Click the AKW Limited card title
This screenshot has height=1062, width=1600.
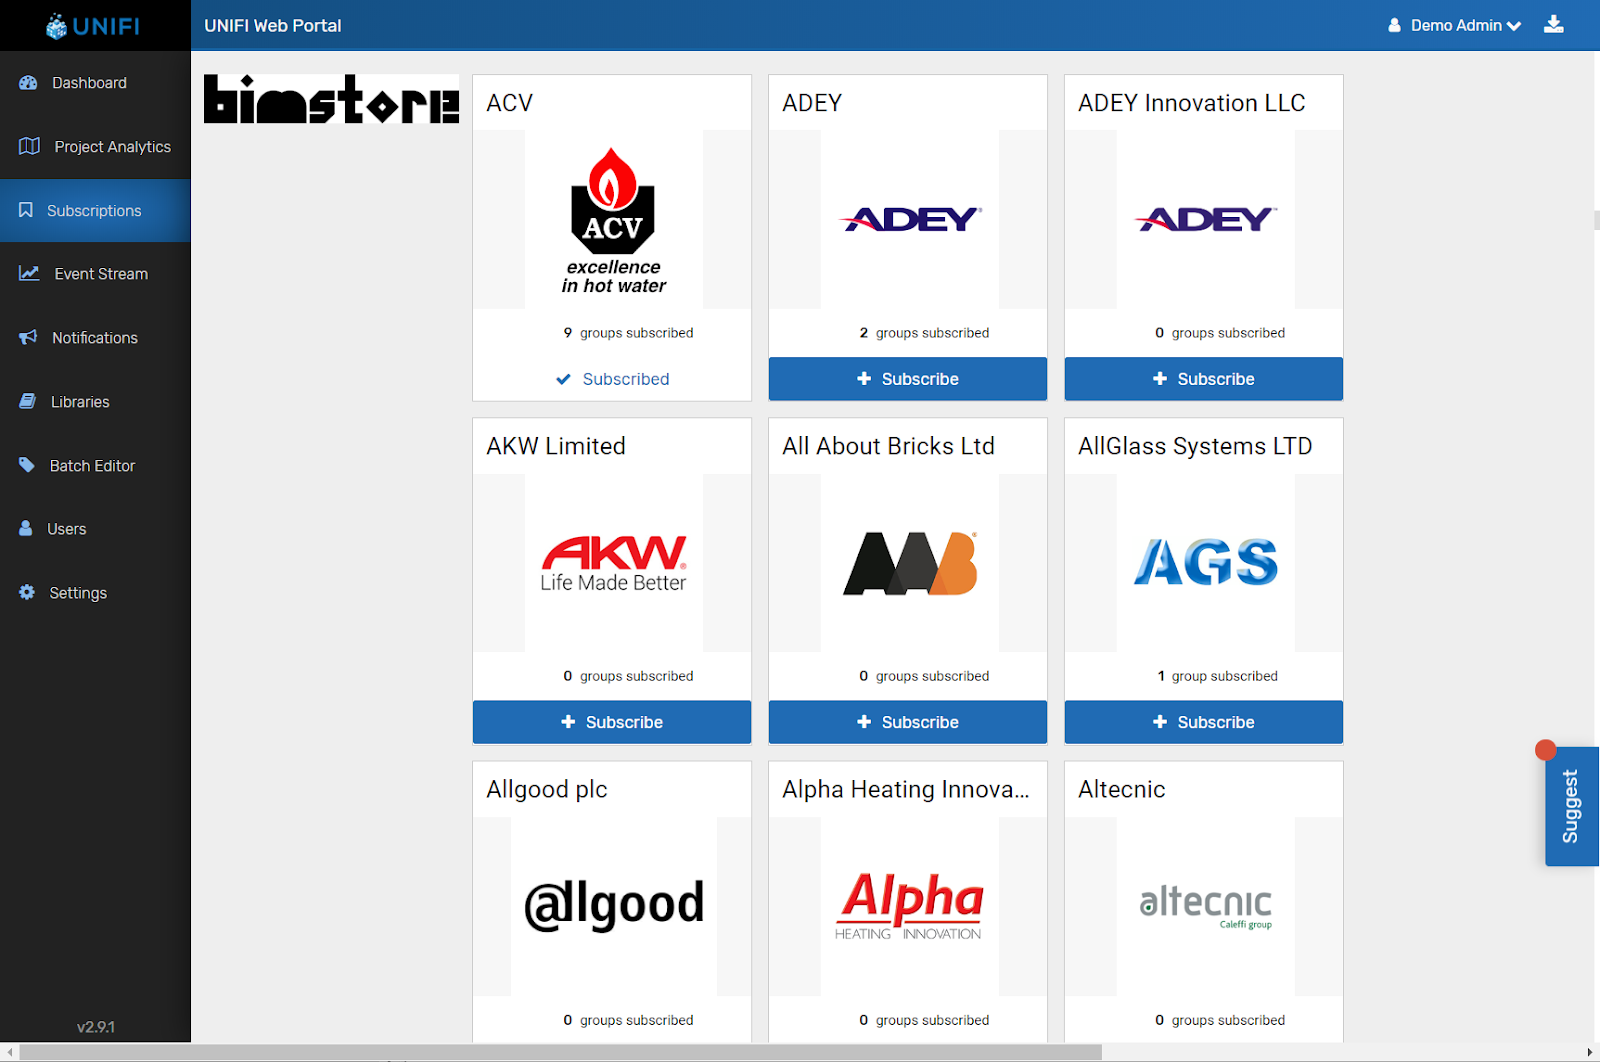pyautogui.click(x=556, y=446)
